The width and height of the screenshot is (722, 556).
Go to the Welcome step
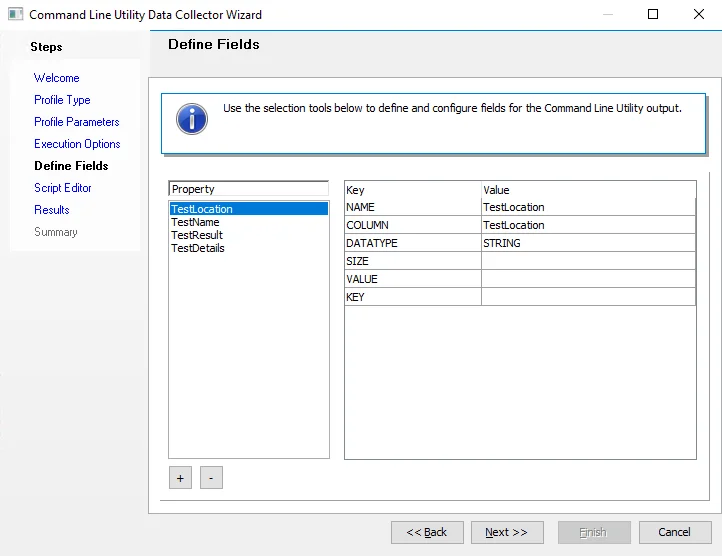pyautogui.click(x=57, y=78)
